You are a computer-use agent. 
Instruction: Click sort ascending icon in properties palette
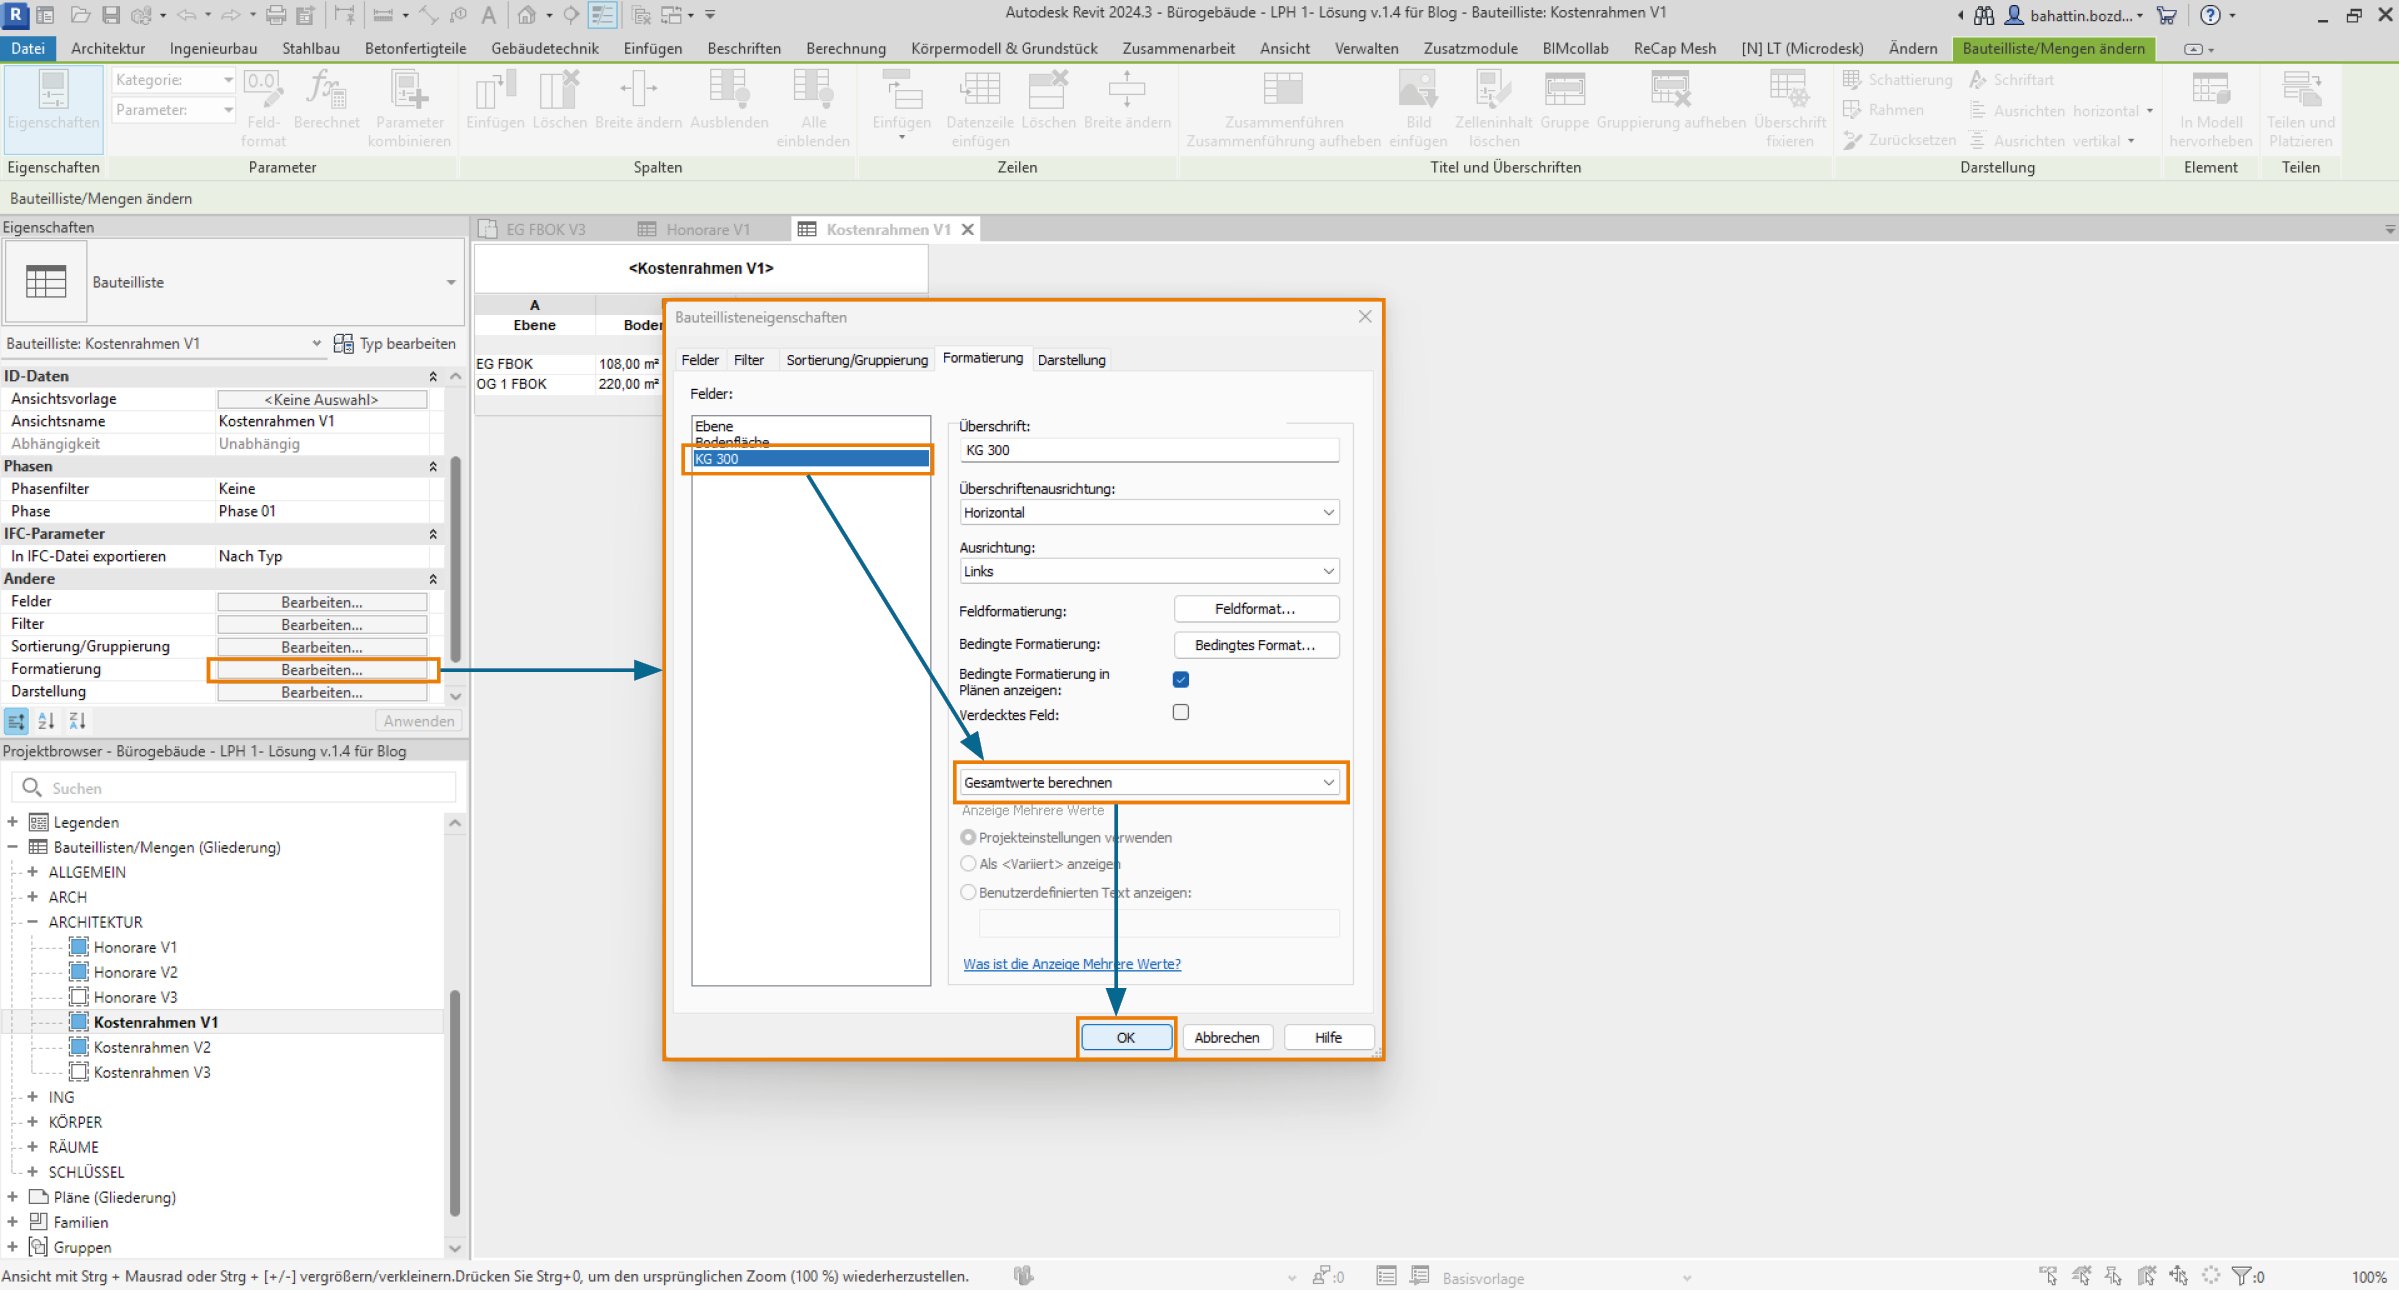click(46, 720)
